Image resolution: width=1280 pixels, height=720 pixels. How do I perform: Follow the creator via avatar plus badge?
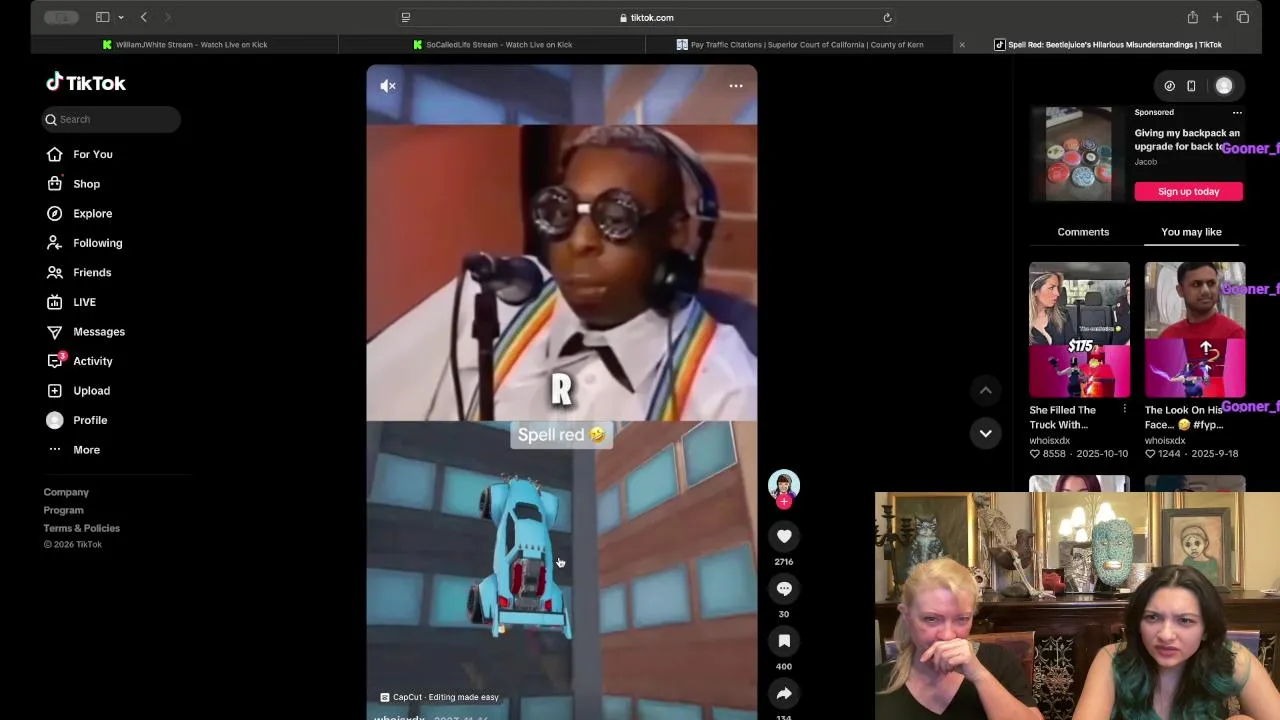tap(784, 502)
